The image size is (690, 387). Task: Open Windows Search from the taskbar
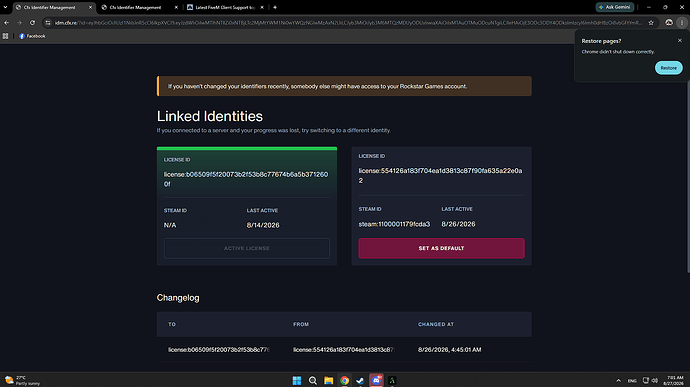point(312,380)
